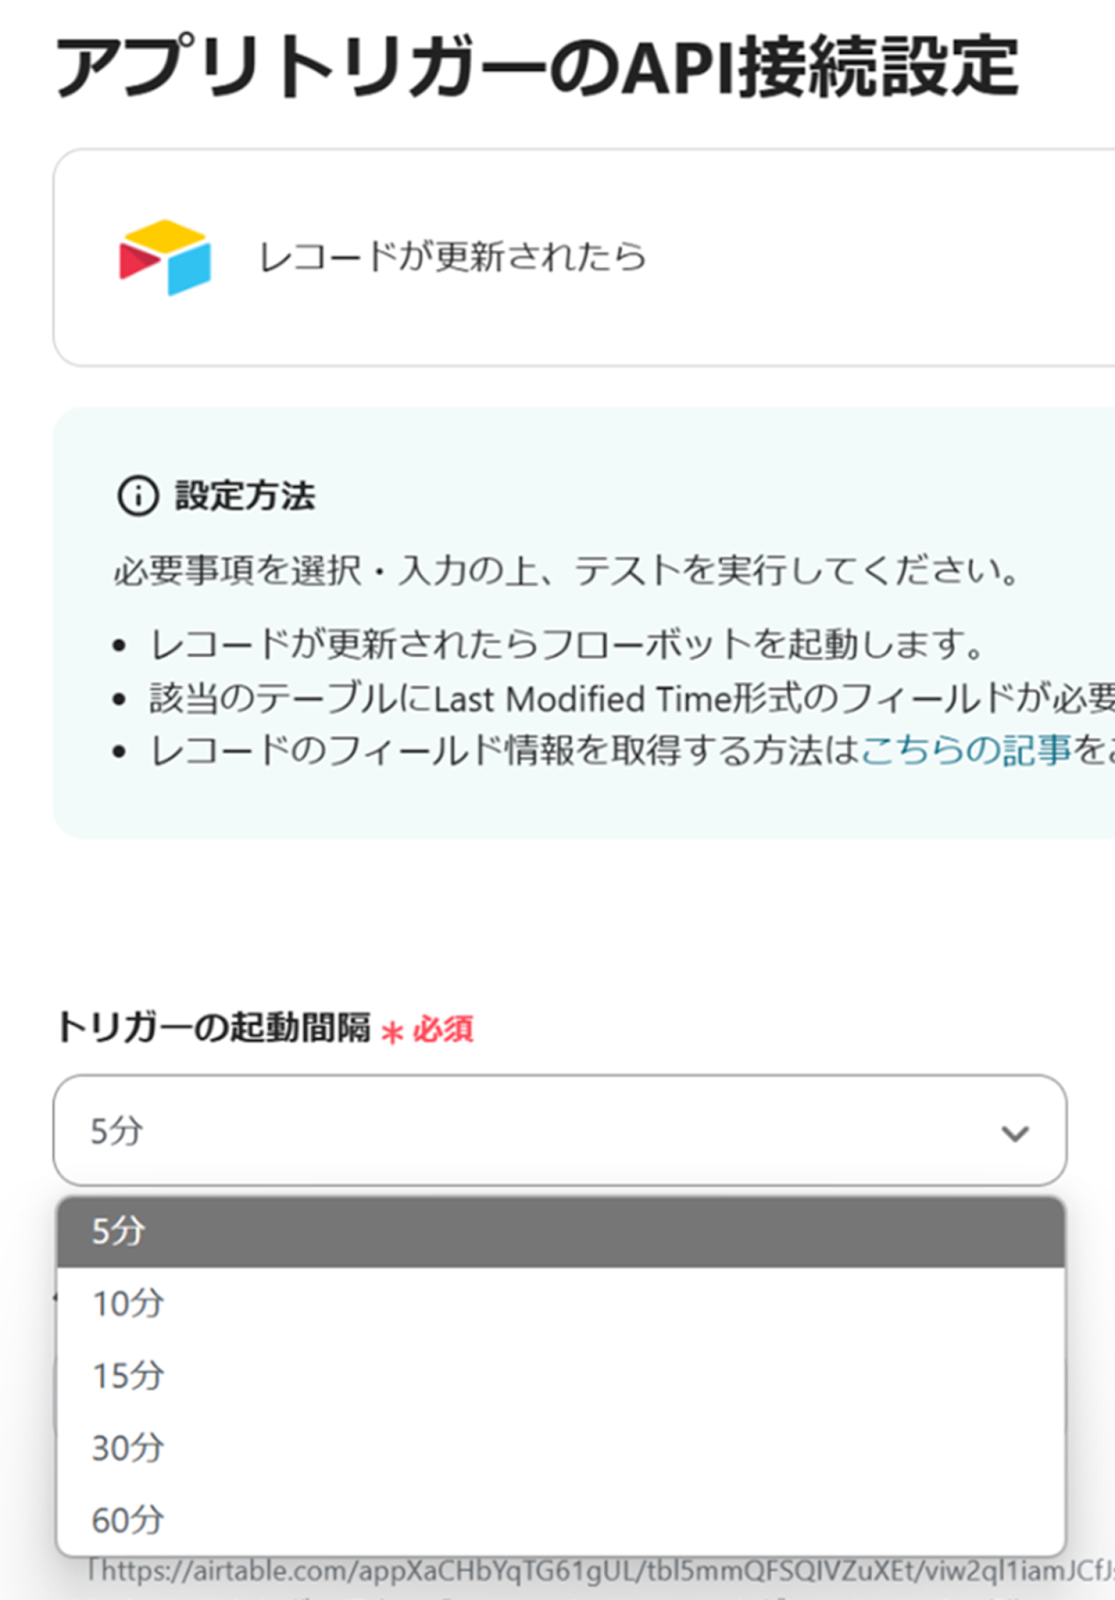Image resolution: width=1115 pixels, height=1600 pixels.
Task: Click the 必須 required label
Action: pos(443,1029)
